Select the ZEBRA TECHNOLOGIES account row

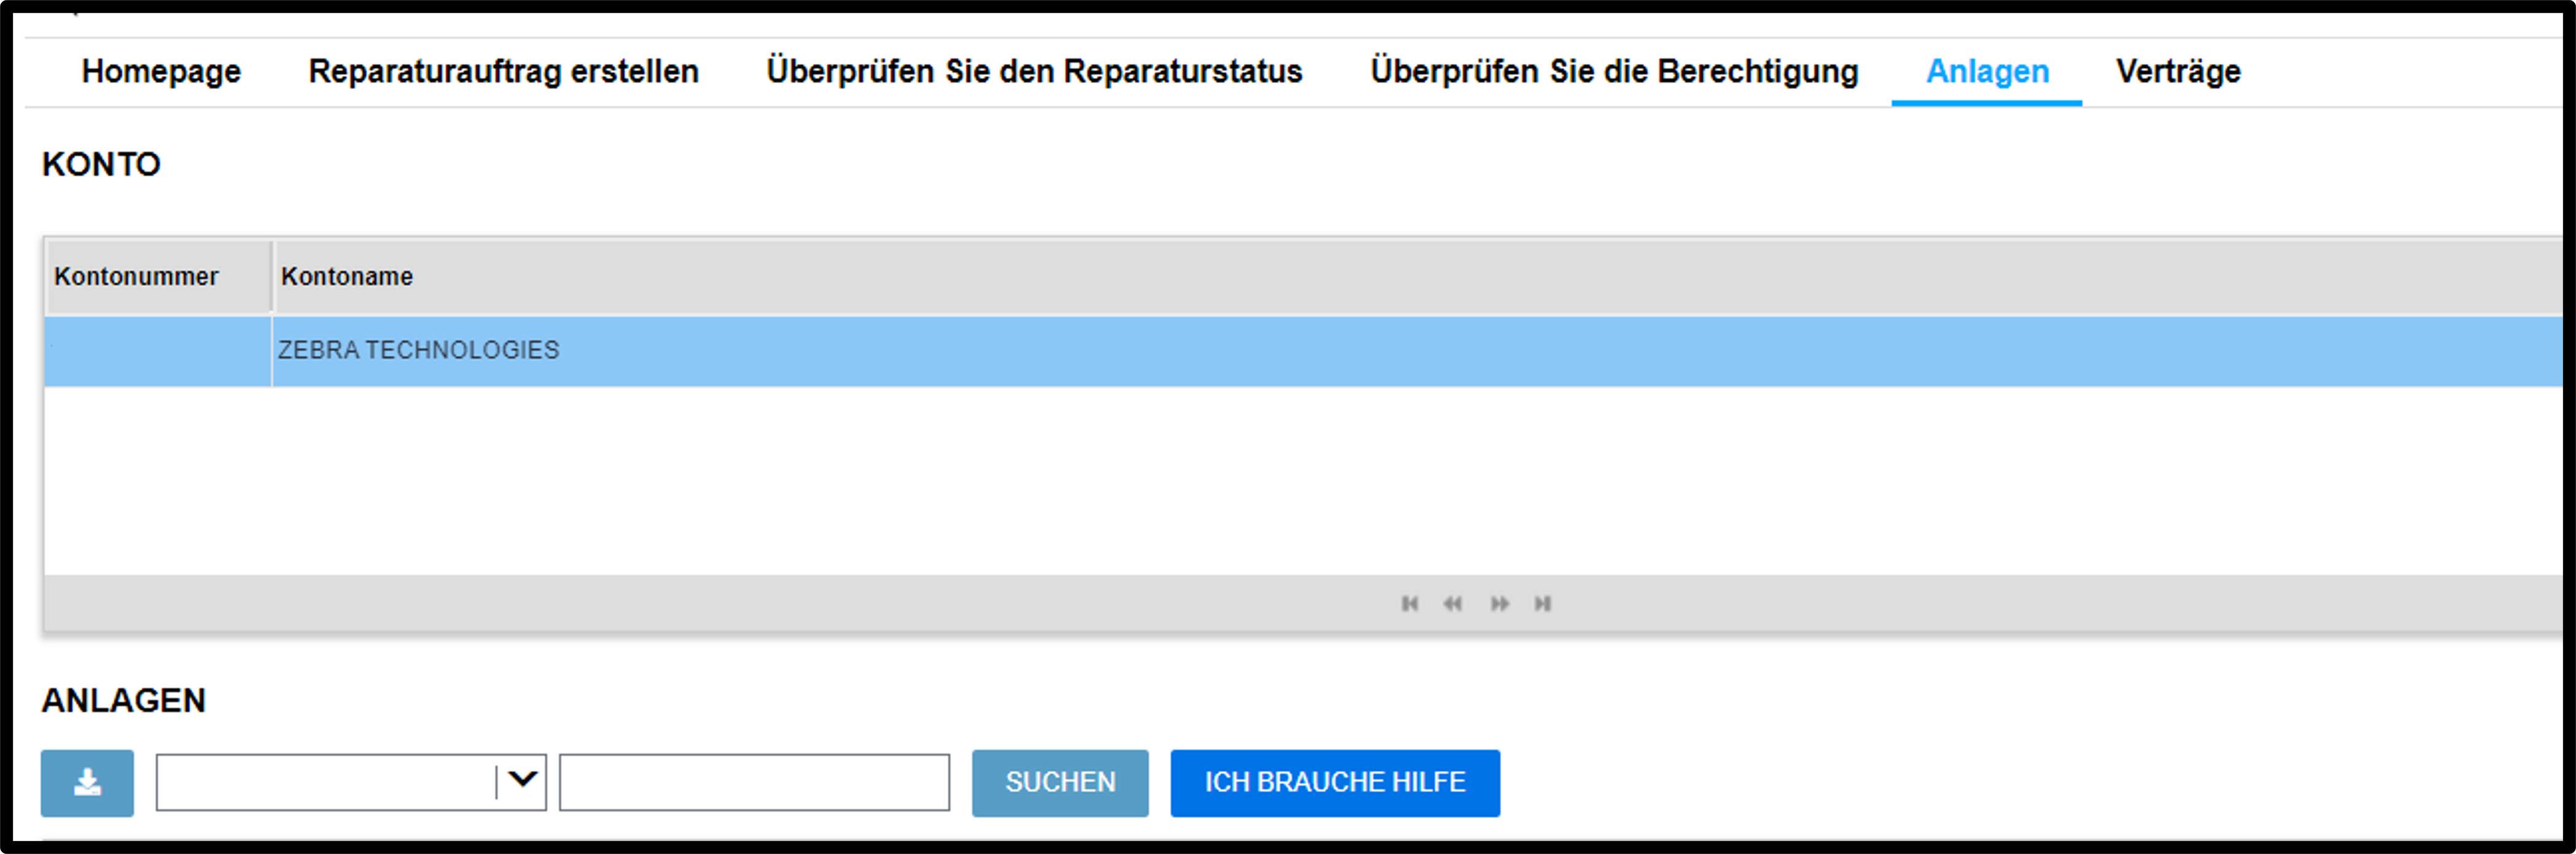[x=1303, y=351]
